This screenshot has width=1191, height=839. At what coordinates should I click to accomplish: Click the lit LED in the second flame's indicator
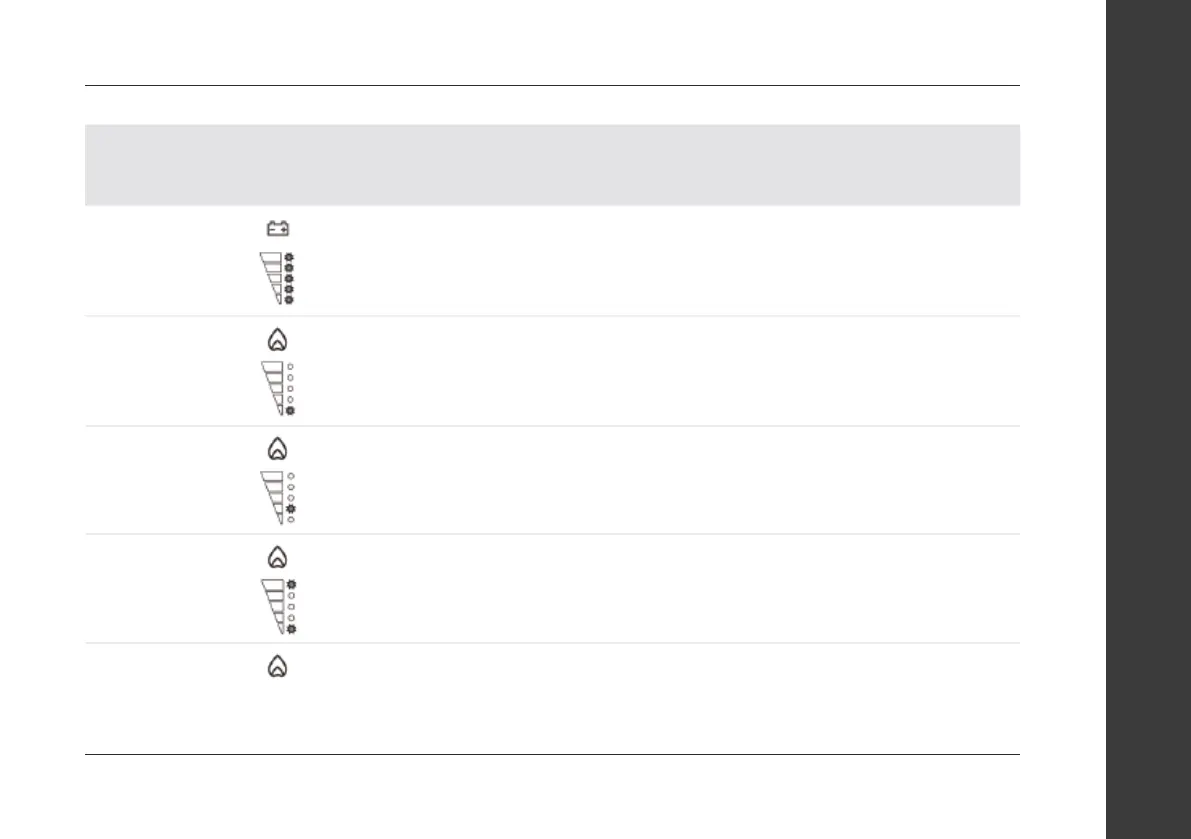pos(290,508)
